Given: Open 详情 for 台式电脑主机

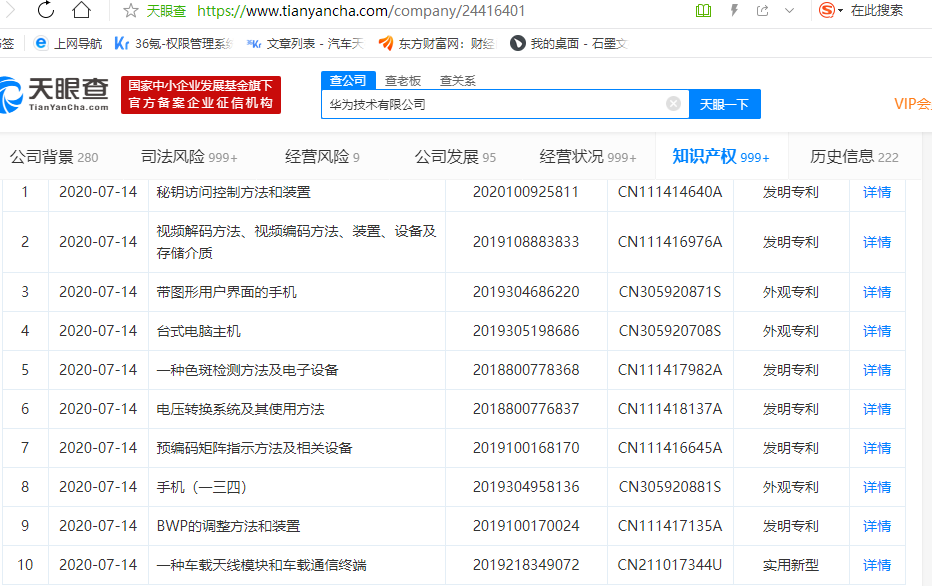Looking at the screenshot, I should point(877,331).
